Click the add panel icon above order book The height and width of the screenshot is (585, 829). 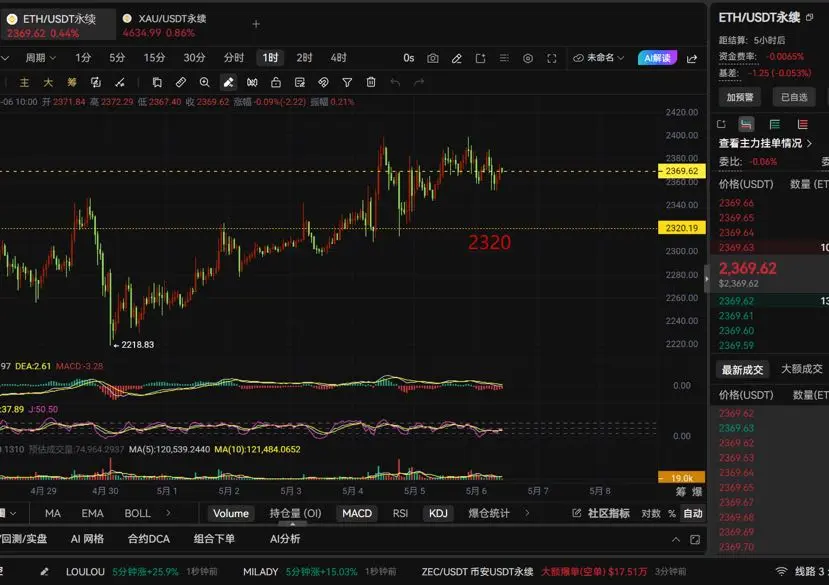721,124
